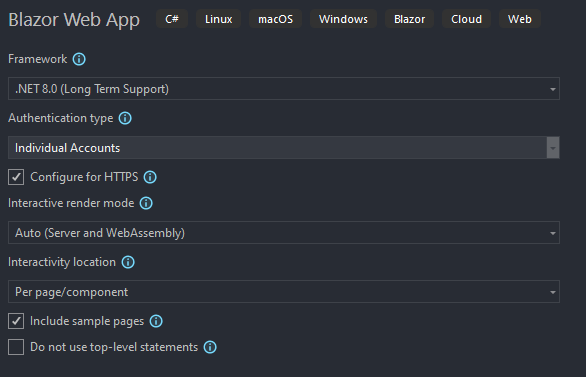Click the Interactive render mode info icon
This screenshot has width=586, height=377.
pyautogui.click(x=146, y=203)
